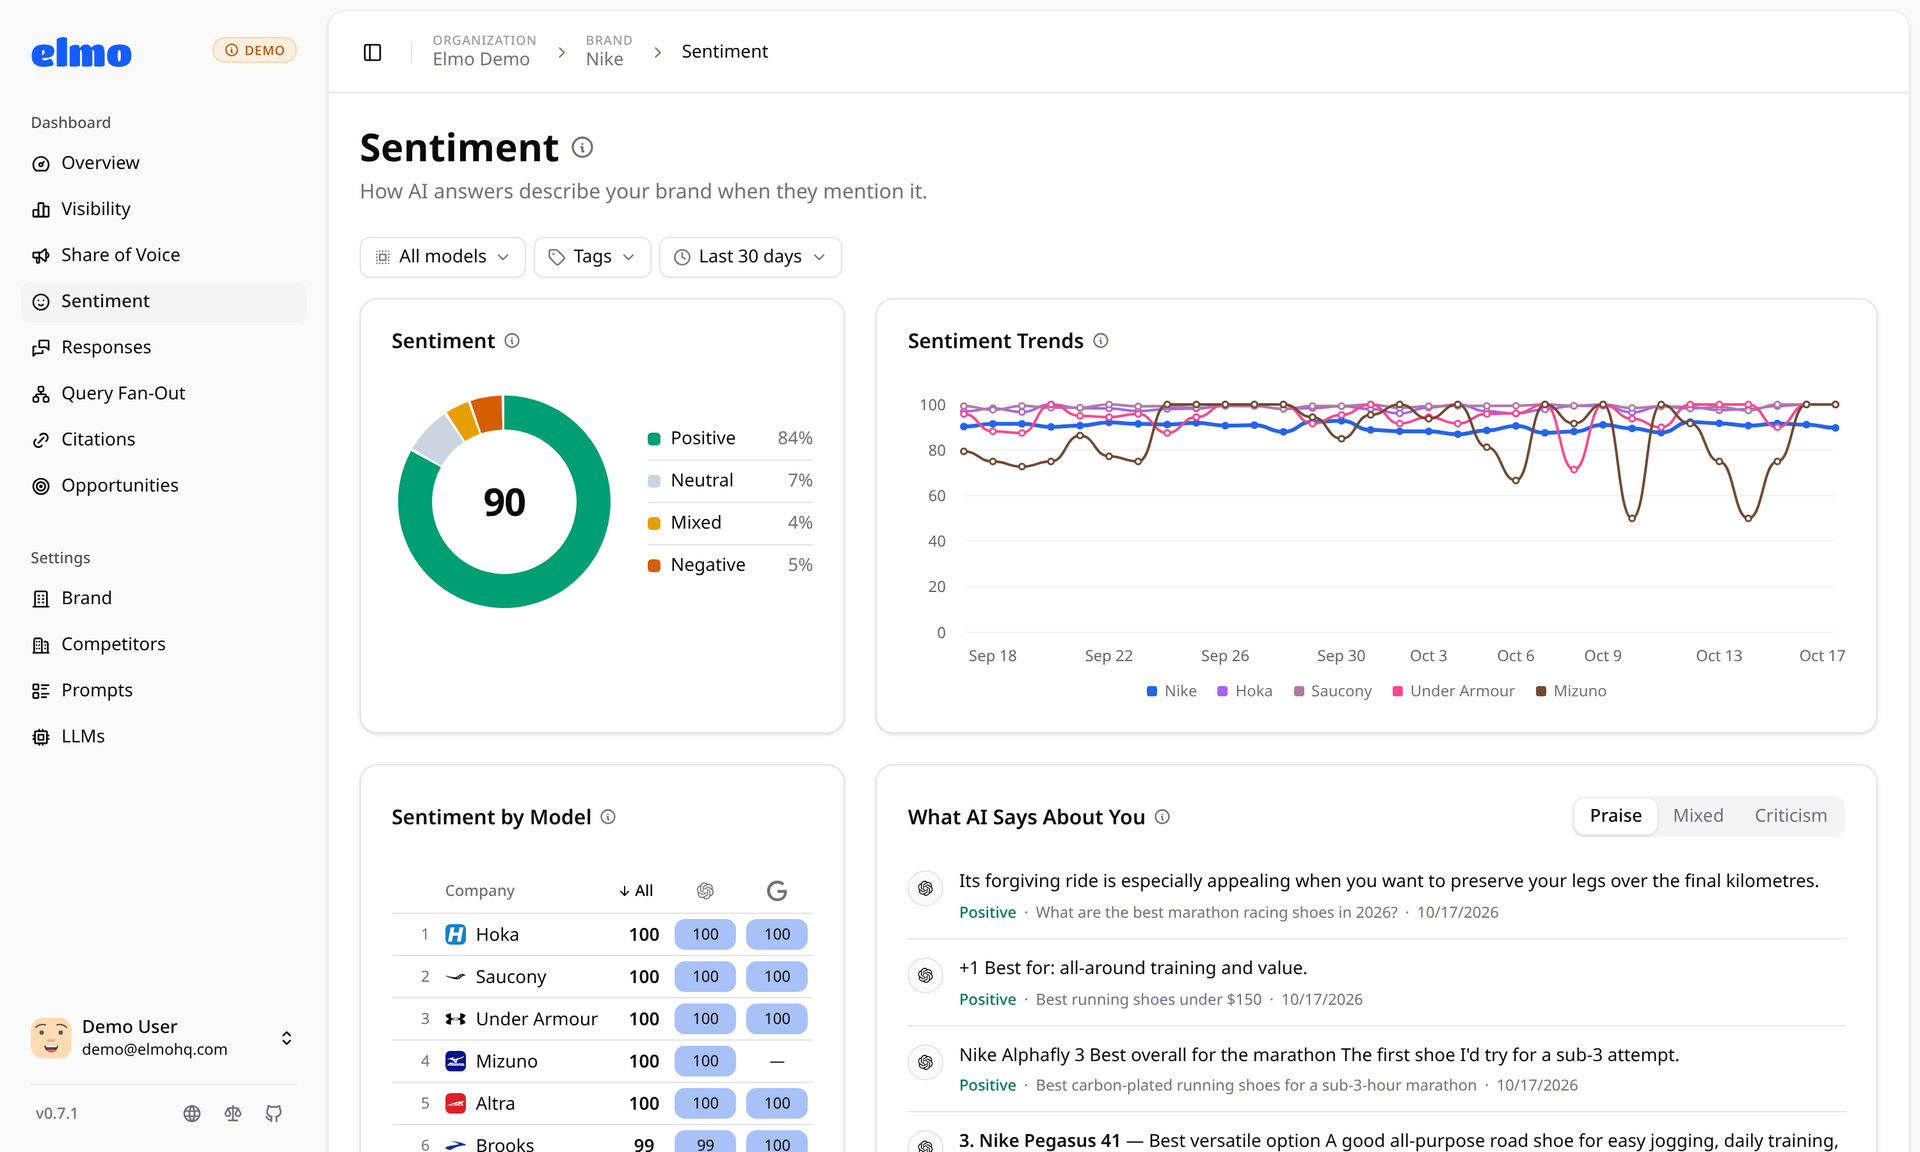Toggle Mizuno series in trends legend
The height and width of the screenshot is (1152, 1920).
point(1571,691)
